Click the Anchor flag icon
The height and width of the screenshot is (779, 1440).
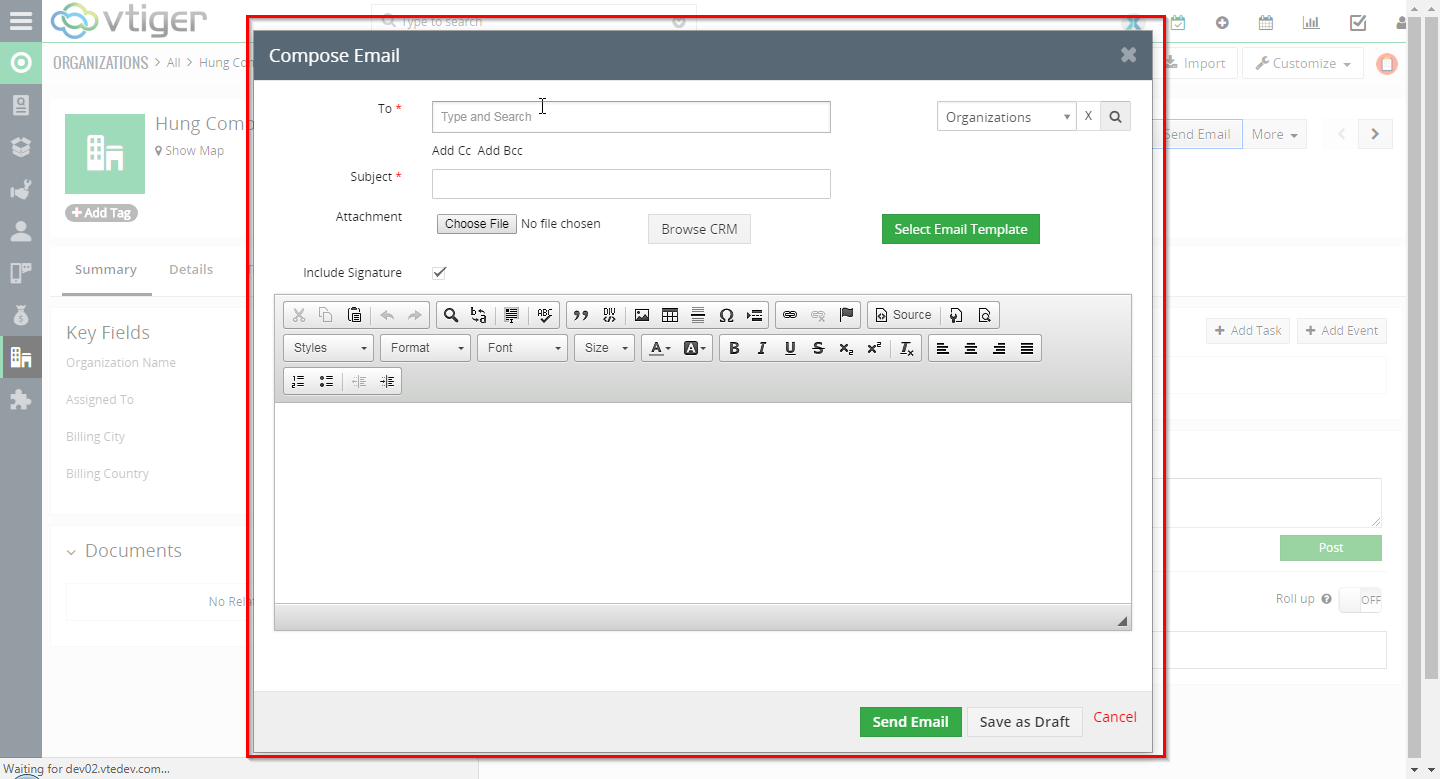(x=846, y=315)
